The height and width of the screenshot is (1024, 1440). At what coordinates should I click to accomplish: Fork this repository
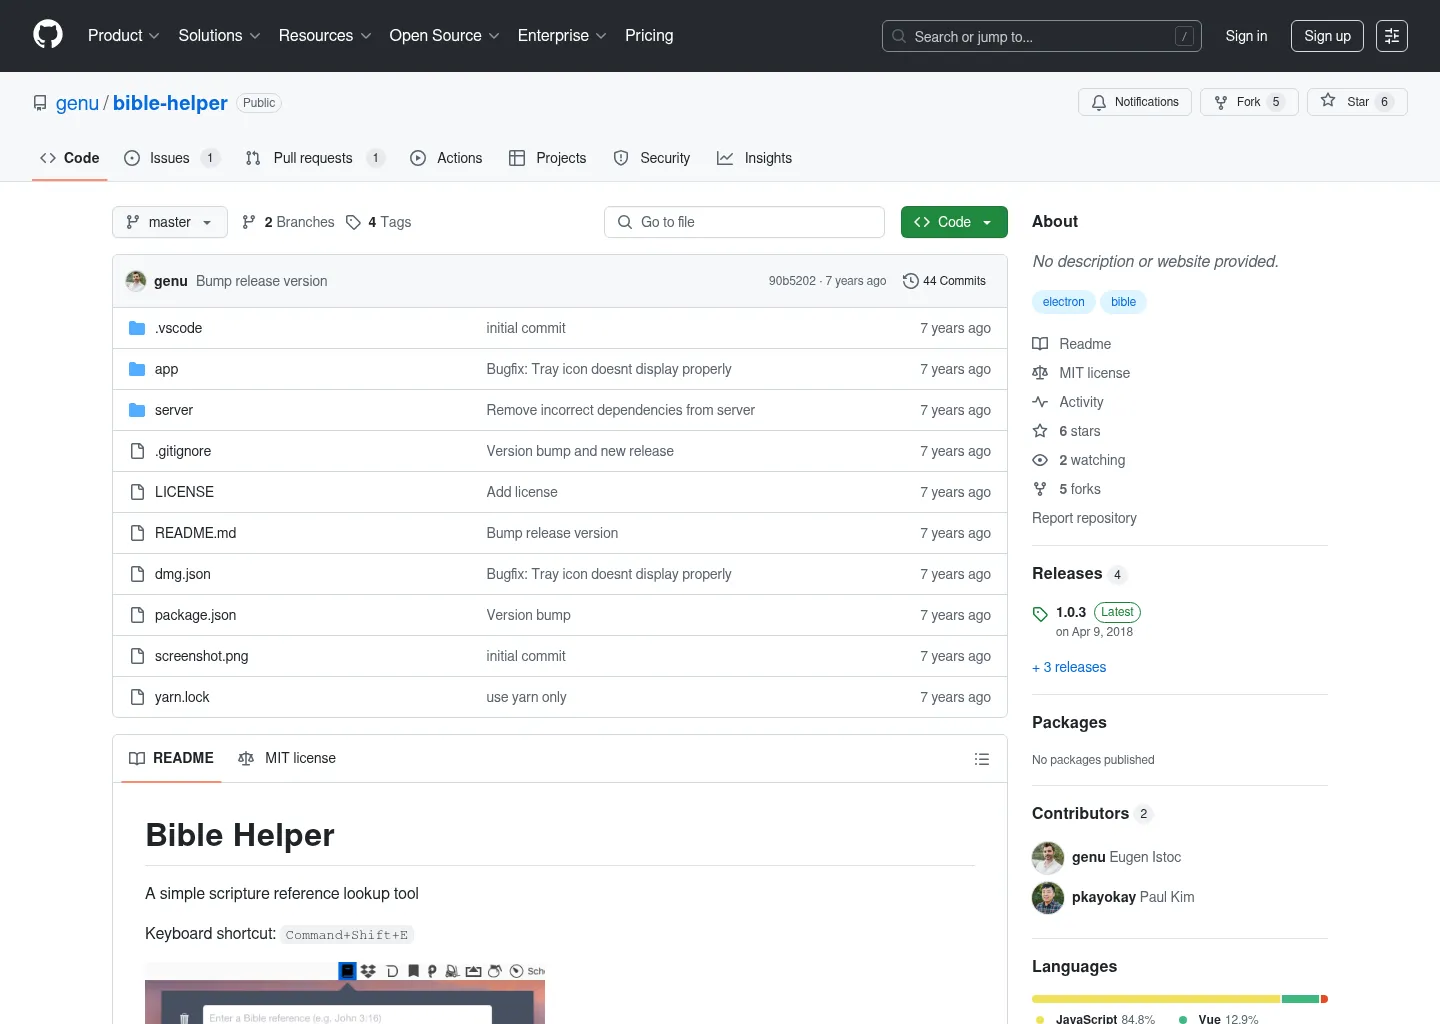pyautogui.click(x=1249, y=102)
